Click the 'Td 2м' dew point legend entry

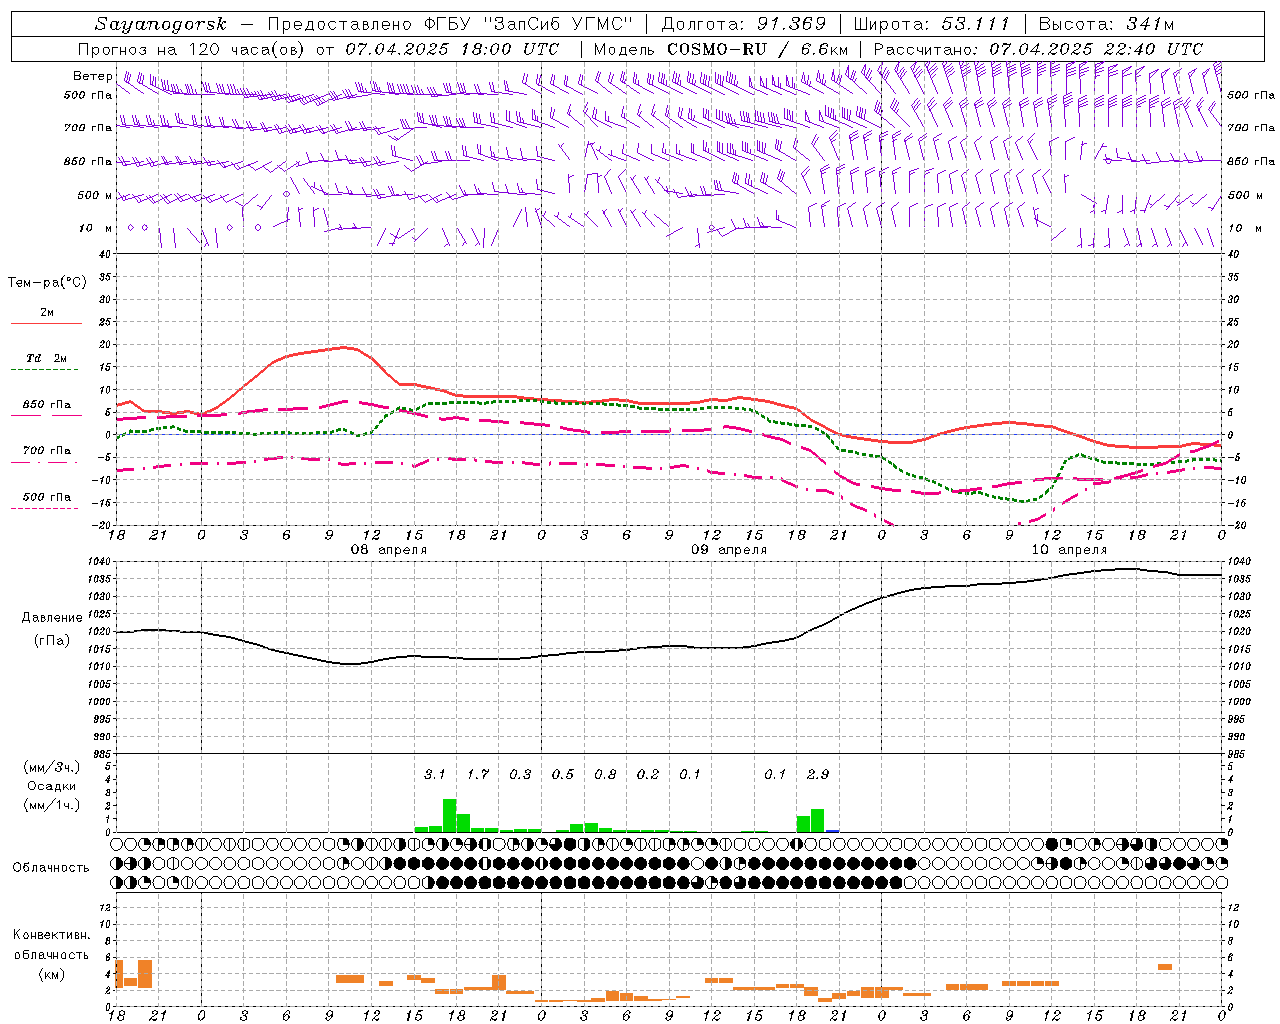(46, 358)
